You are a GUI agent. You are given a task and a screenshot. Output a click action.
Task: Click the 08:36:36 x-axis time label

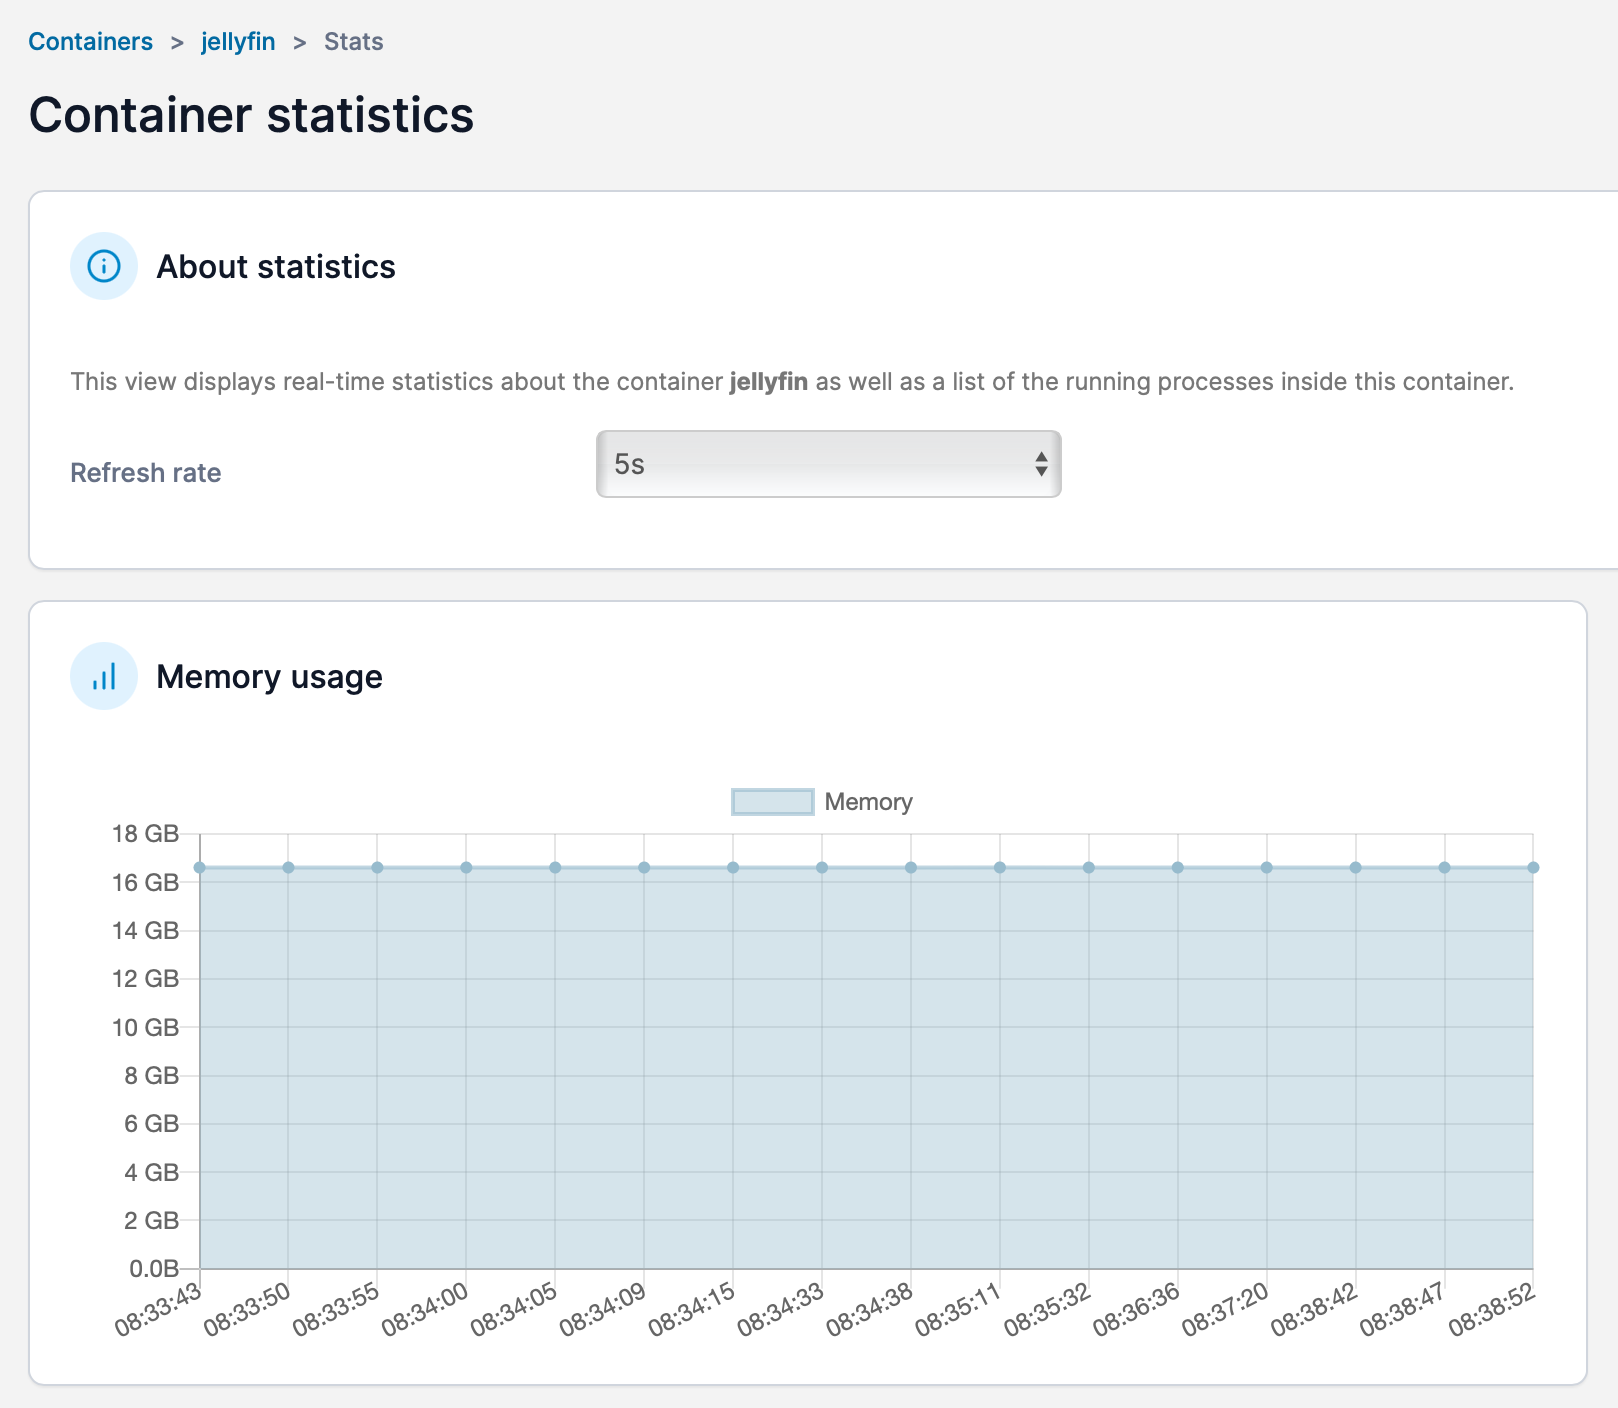point(1138,1309)
